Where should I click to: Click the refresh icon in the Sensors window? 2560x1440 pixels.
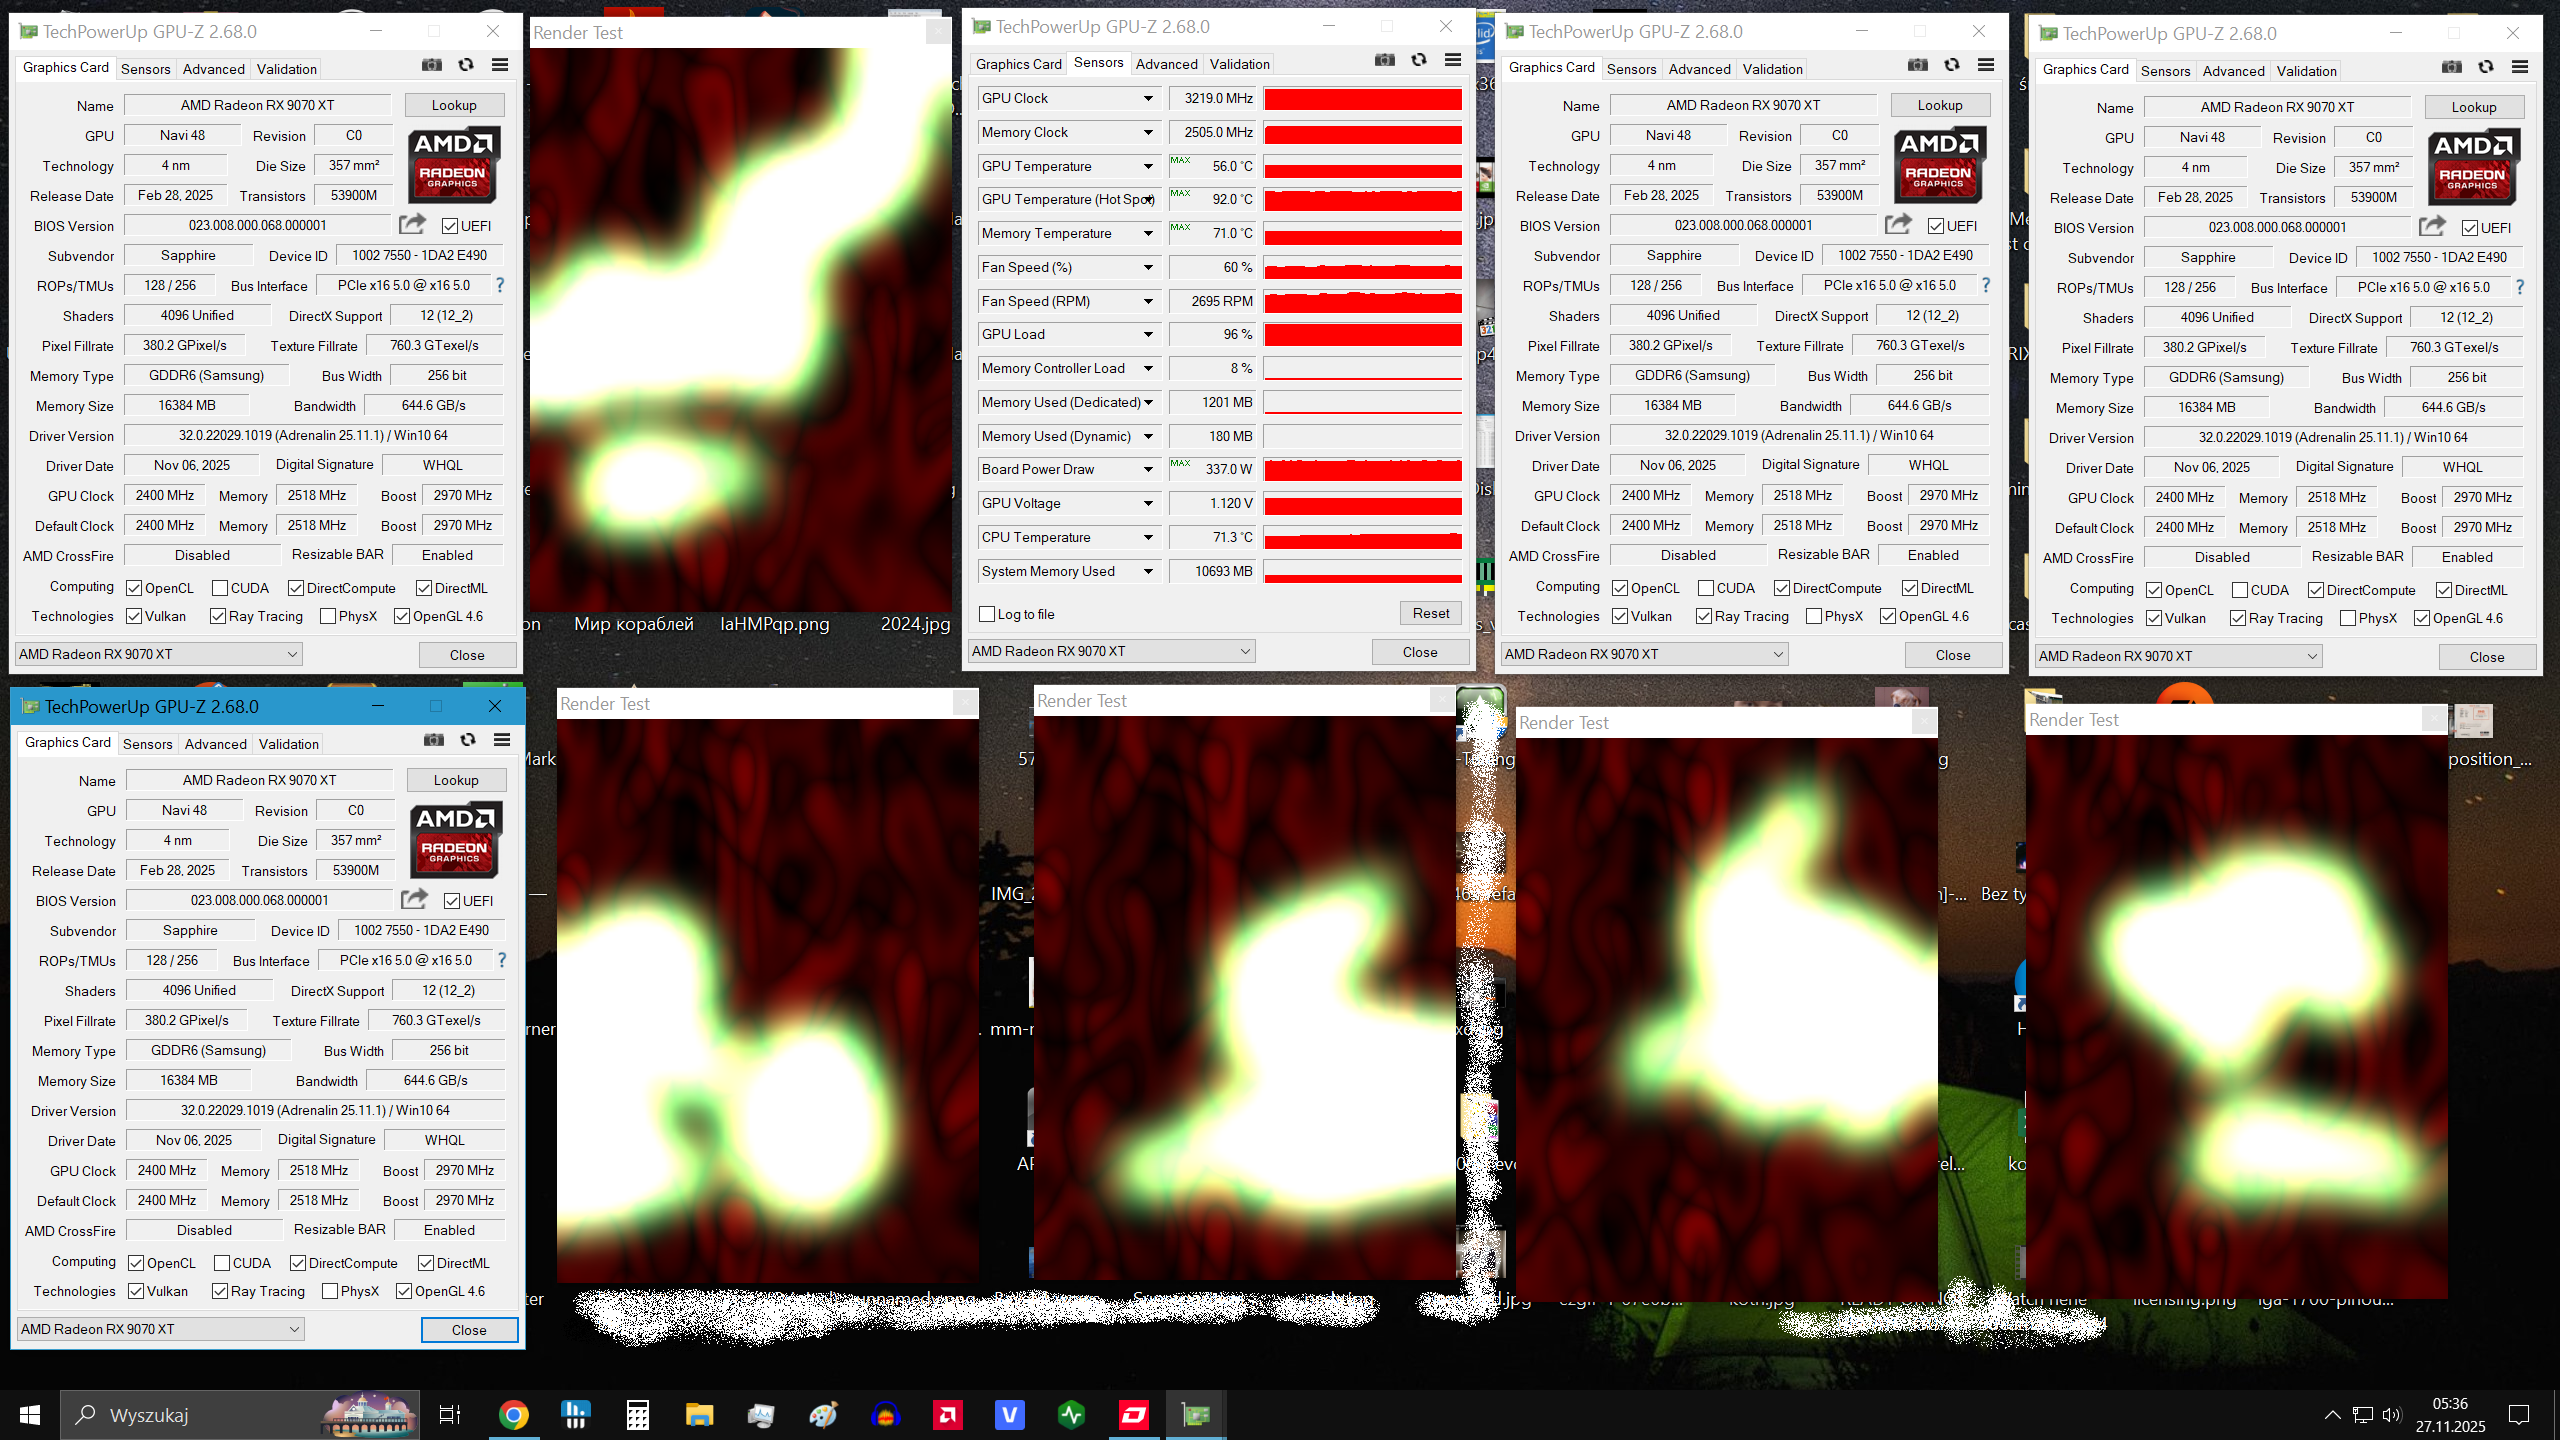click(x=1419, y=60)
